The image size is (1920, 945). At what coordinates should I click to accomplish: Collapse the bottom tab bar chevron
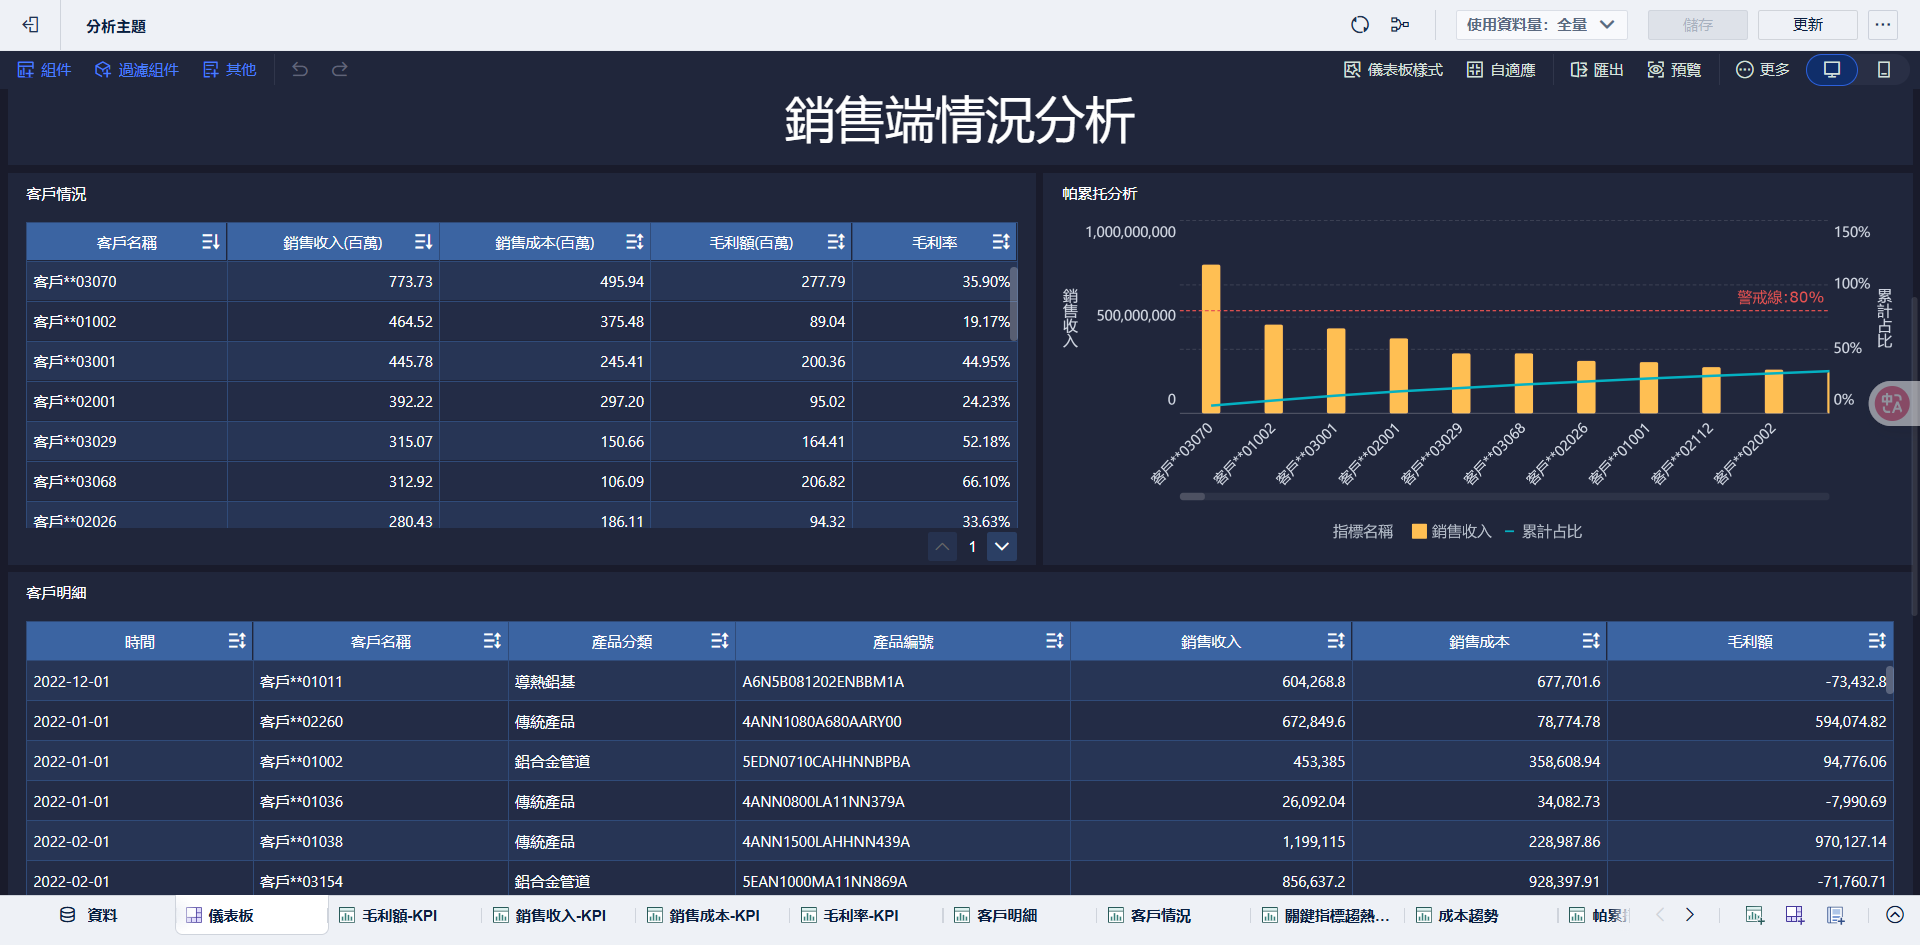point(1895,915)
